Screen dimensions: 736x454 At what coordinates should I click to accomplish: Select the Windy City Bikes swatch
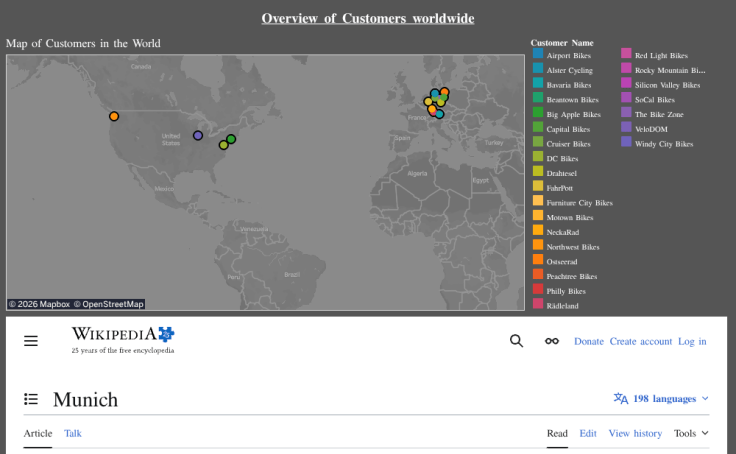point(626,142)
